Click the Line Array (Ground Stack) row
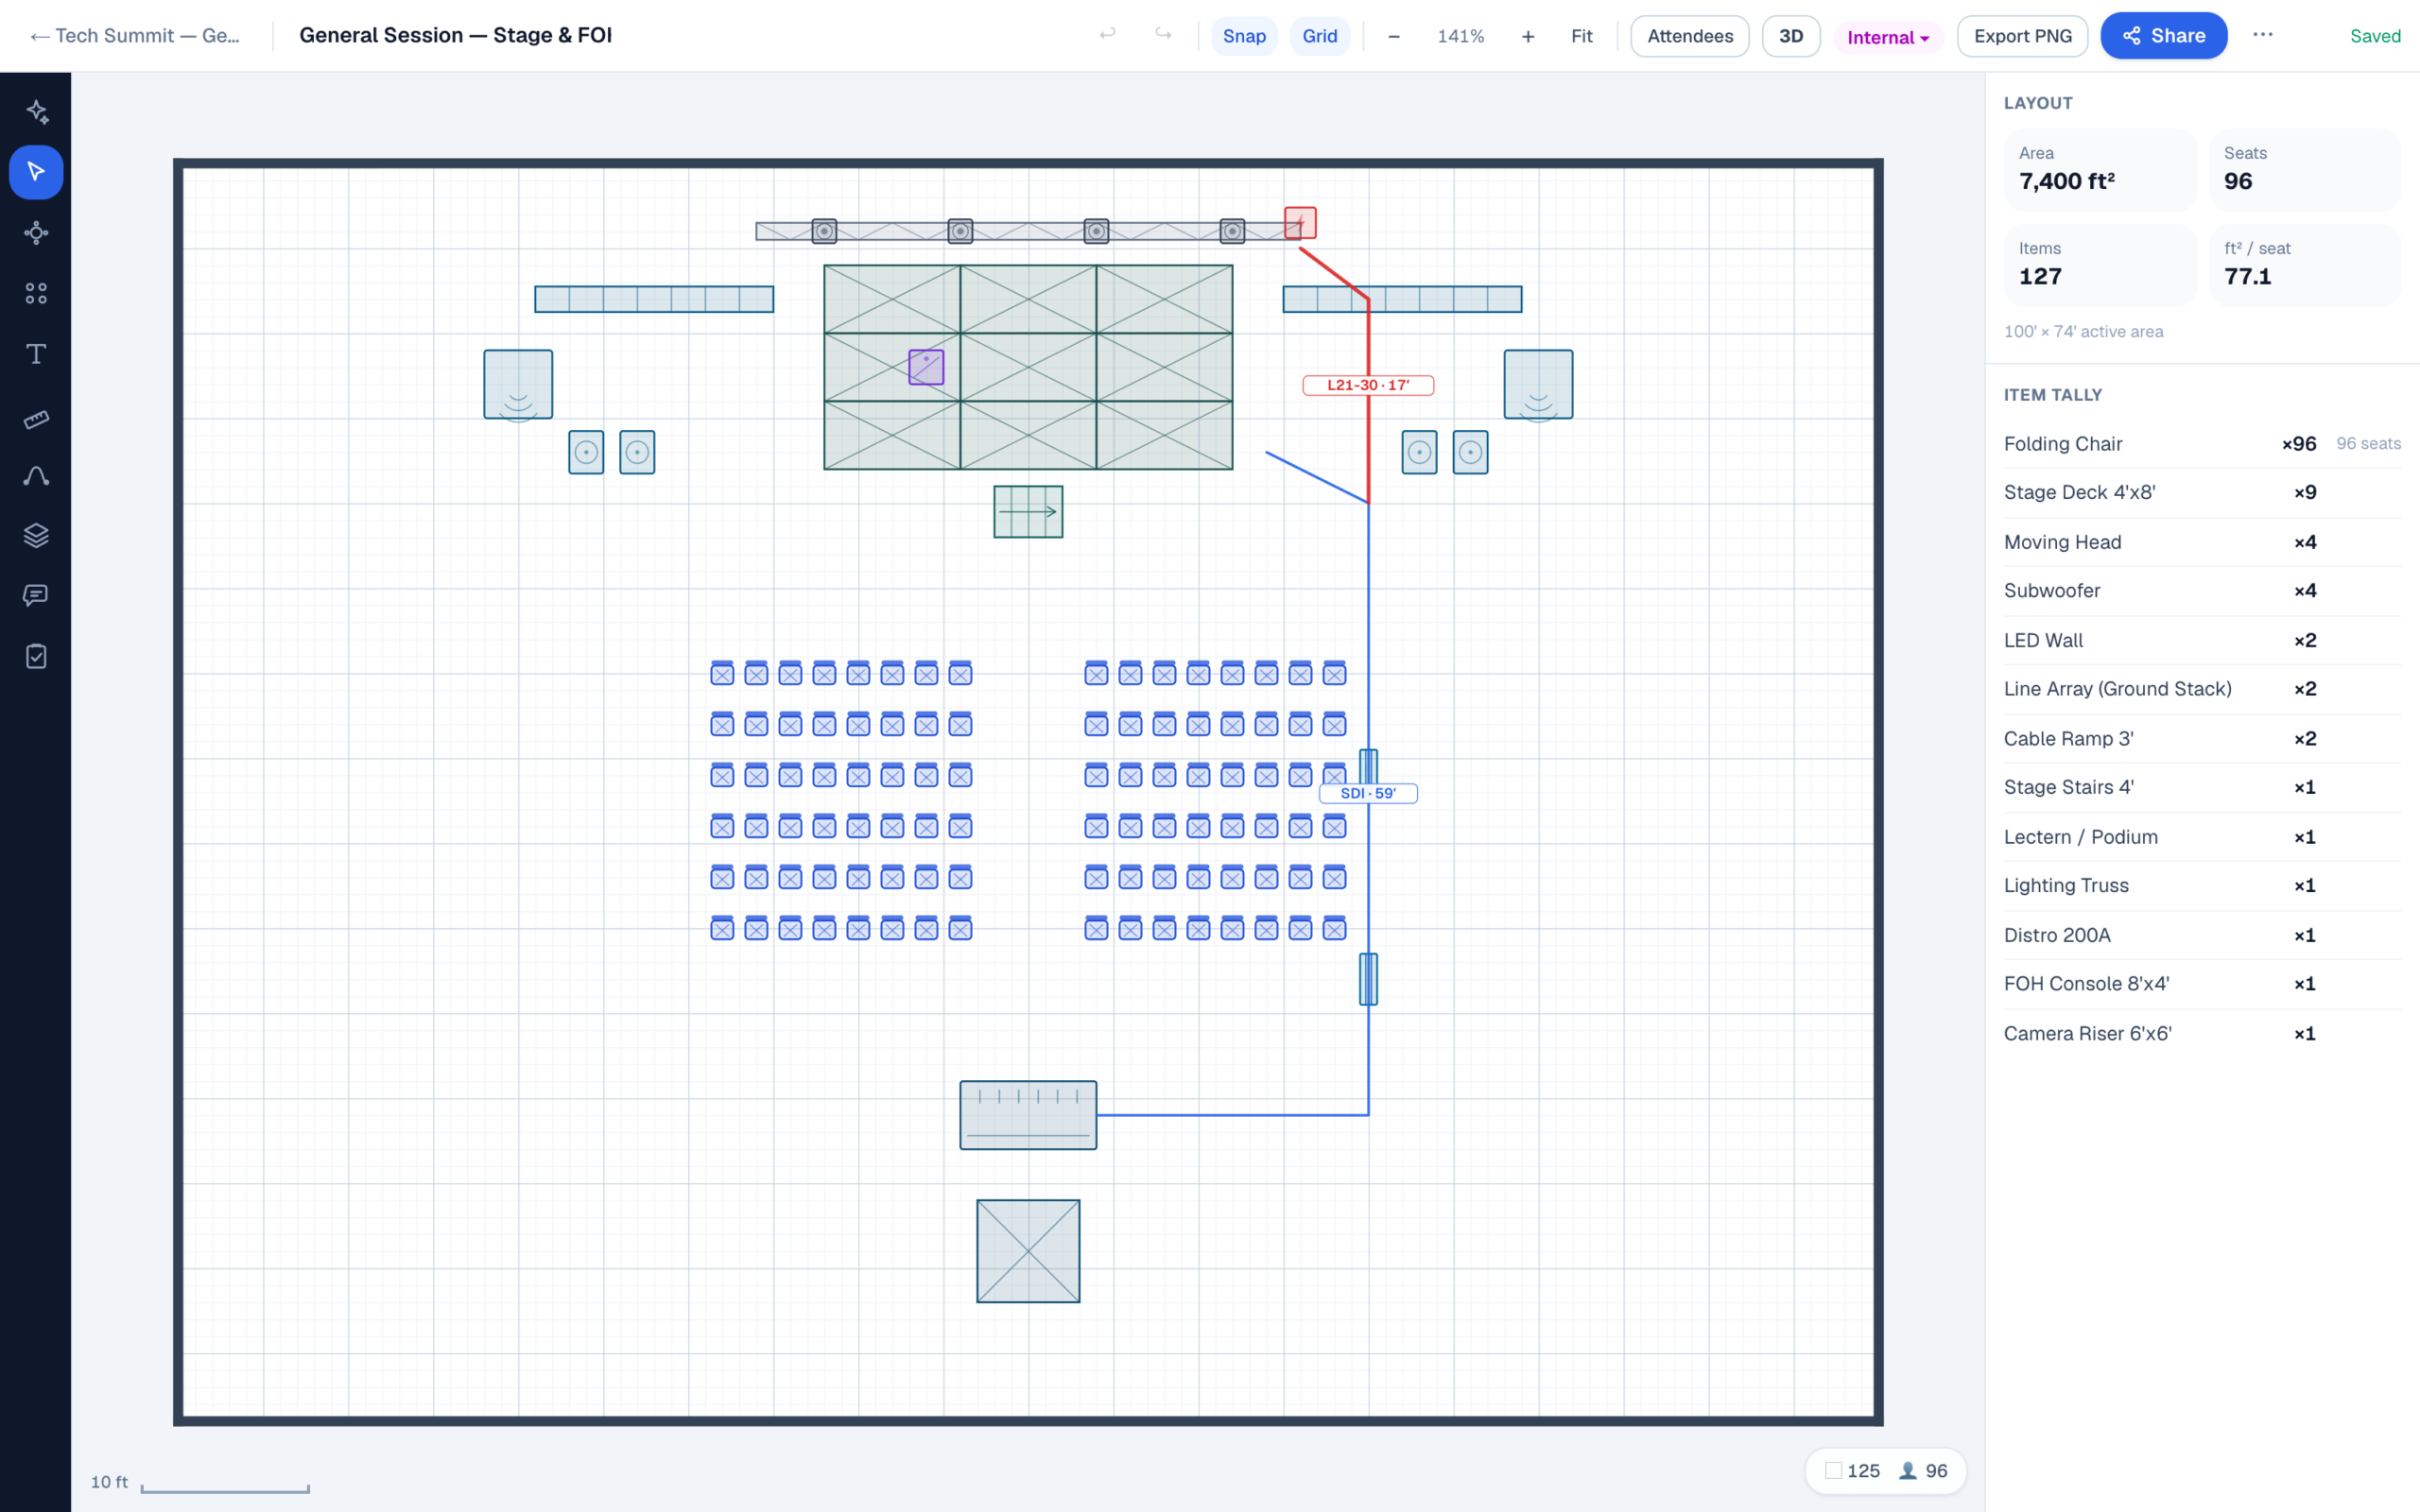This screenshot has height=1512, width=2420. pos(2202,689)
